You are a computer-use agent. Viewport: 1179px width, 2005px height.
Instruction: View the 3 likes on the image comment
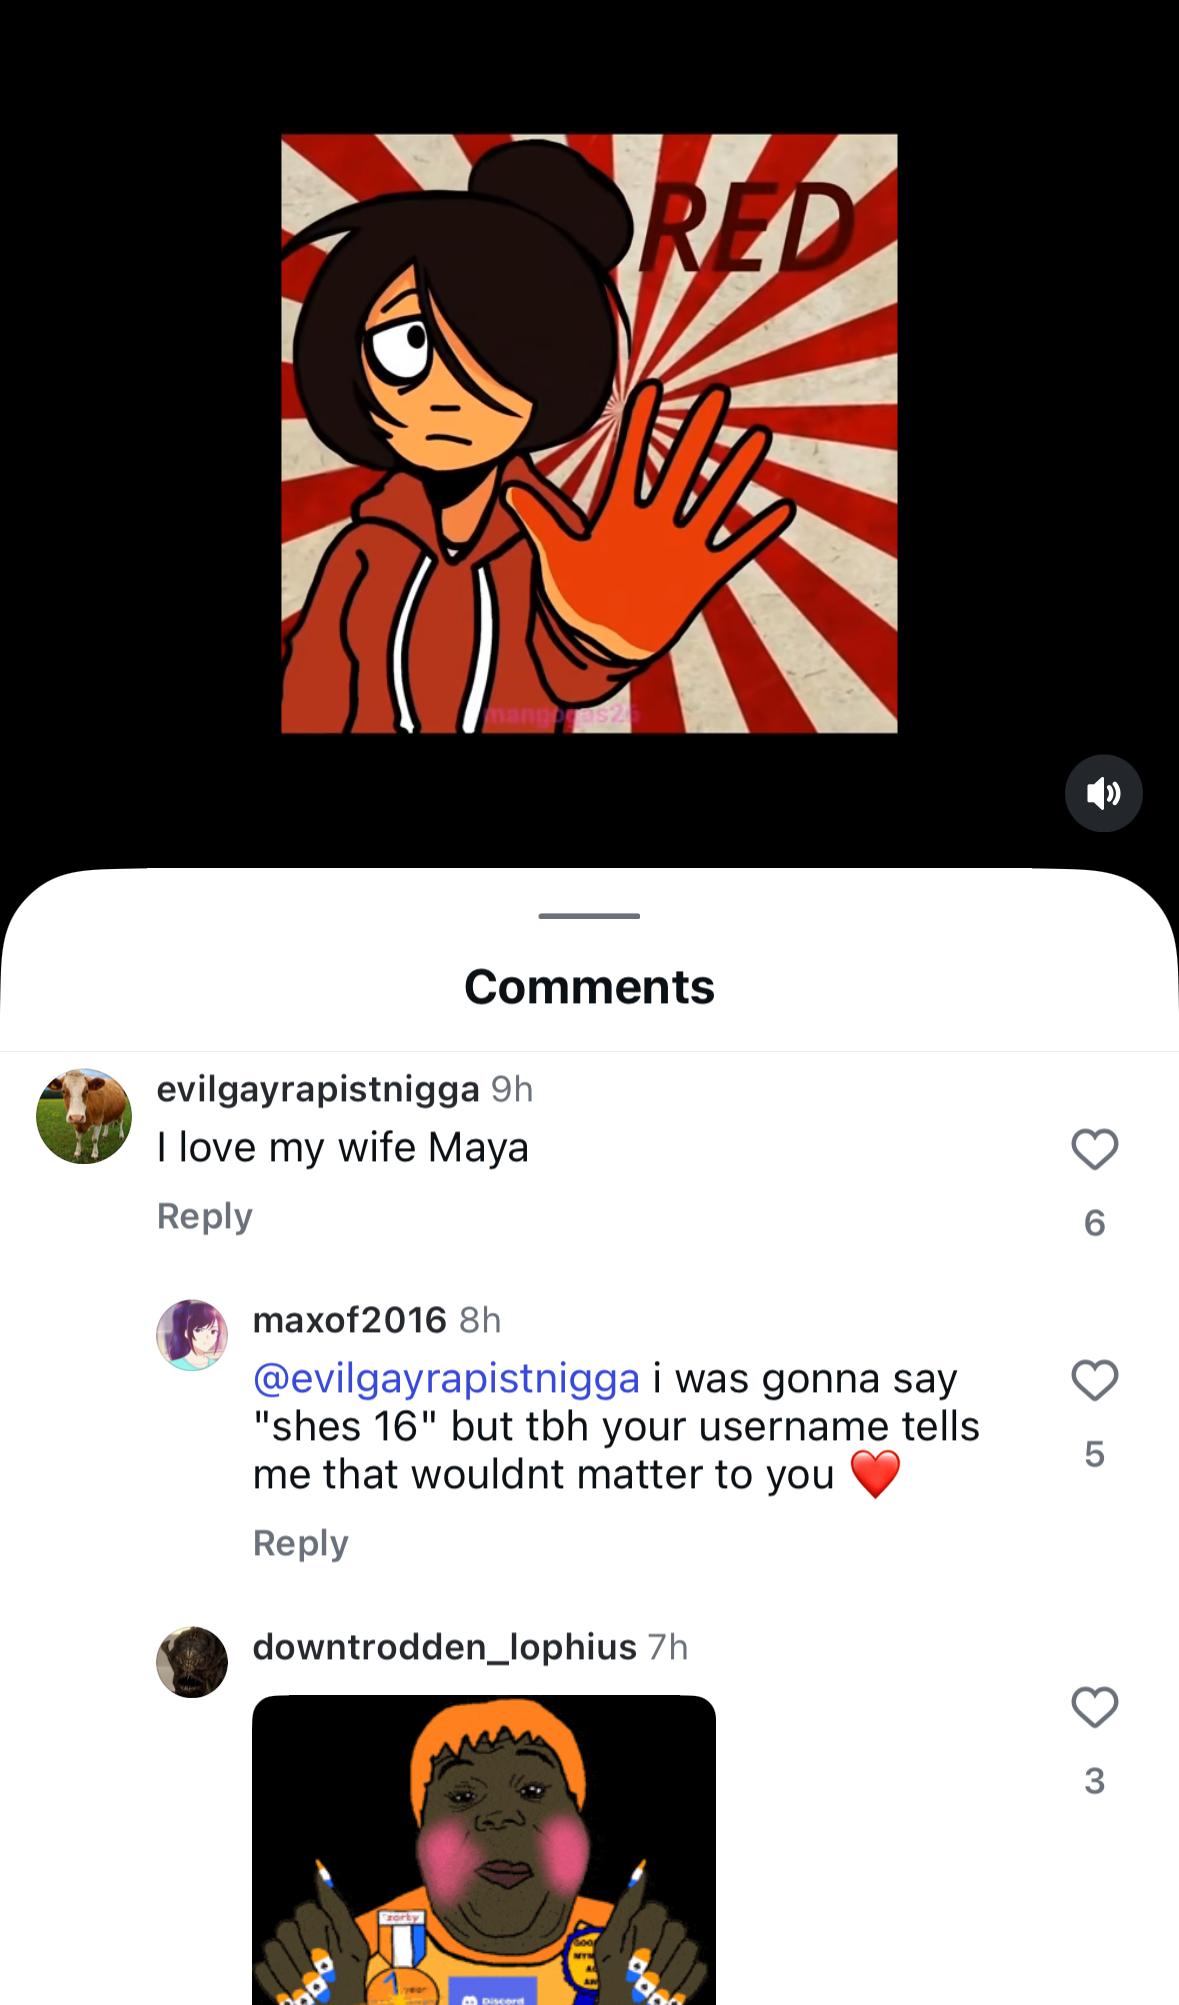[1094, 1781]
